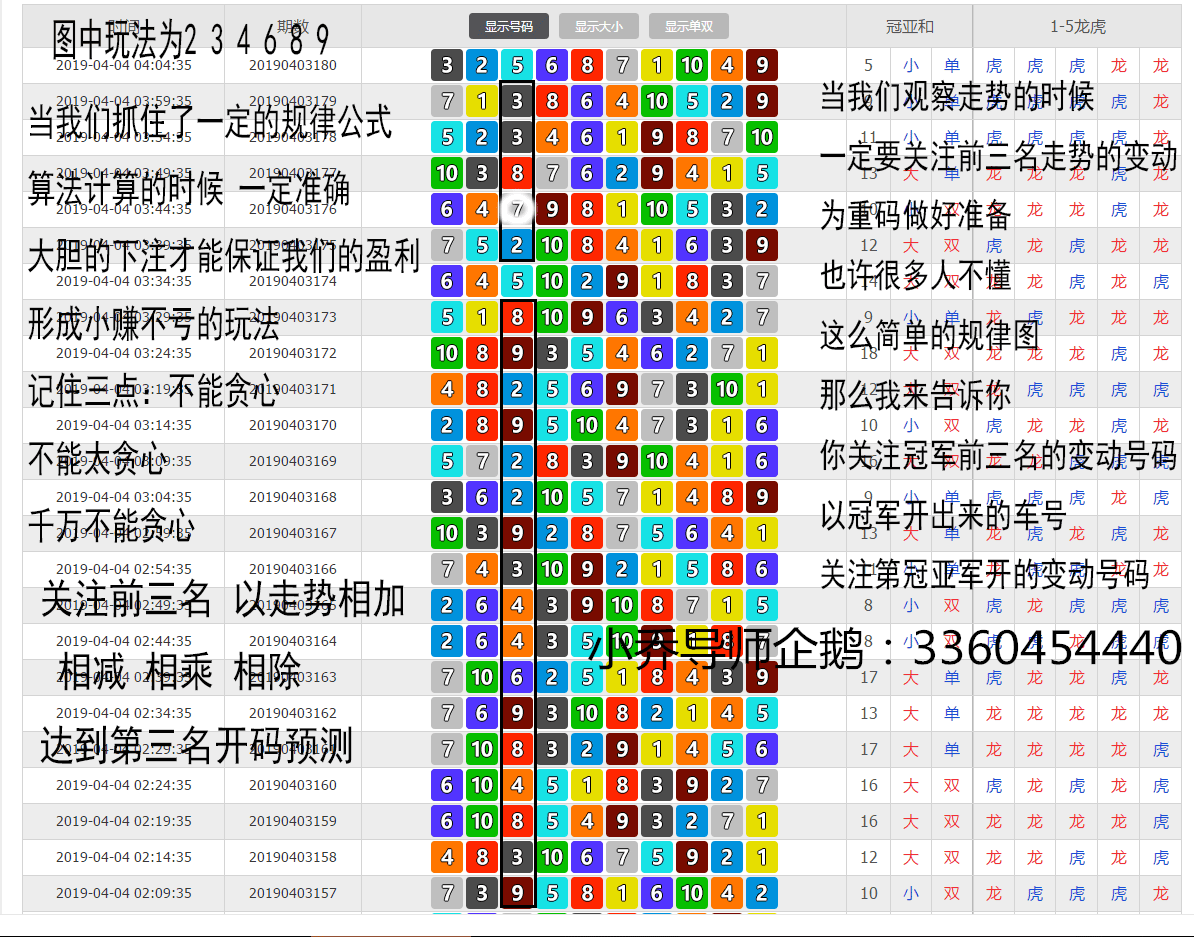
Task: Click gray ball 7 in row 20190403166
Action: pyautogui.click(x=447, y=569)
